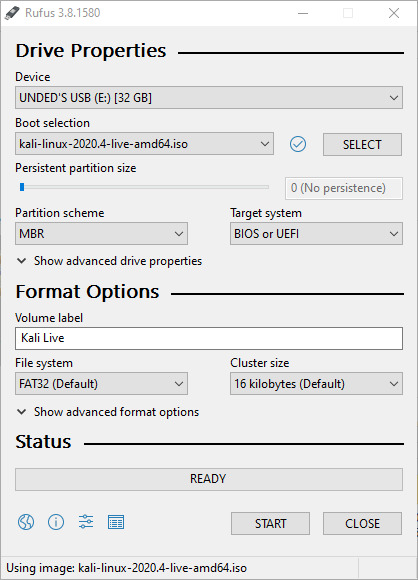The width and height of the screenshot is (418, 580).
Task: Open the Device dropdown
Action: tap(209, 98)
